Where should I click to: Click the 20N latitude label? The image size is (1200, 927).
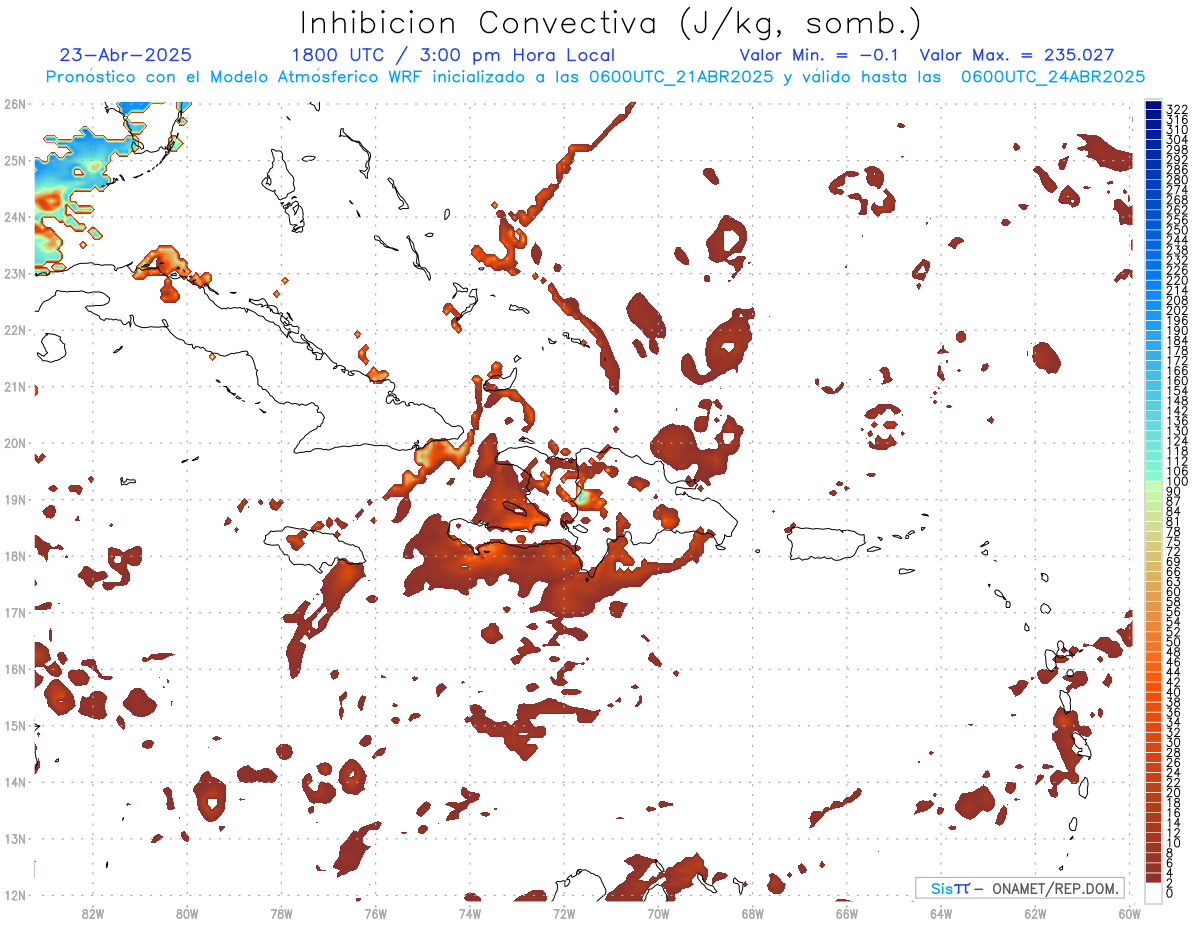pos(15,443)
